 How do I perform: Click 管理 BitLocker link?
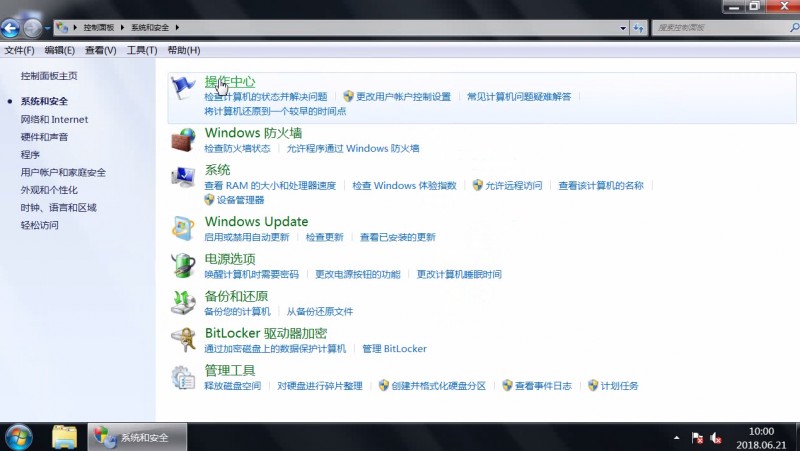pyautogui.click(x=394, y=349)
